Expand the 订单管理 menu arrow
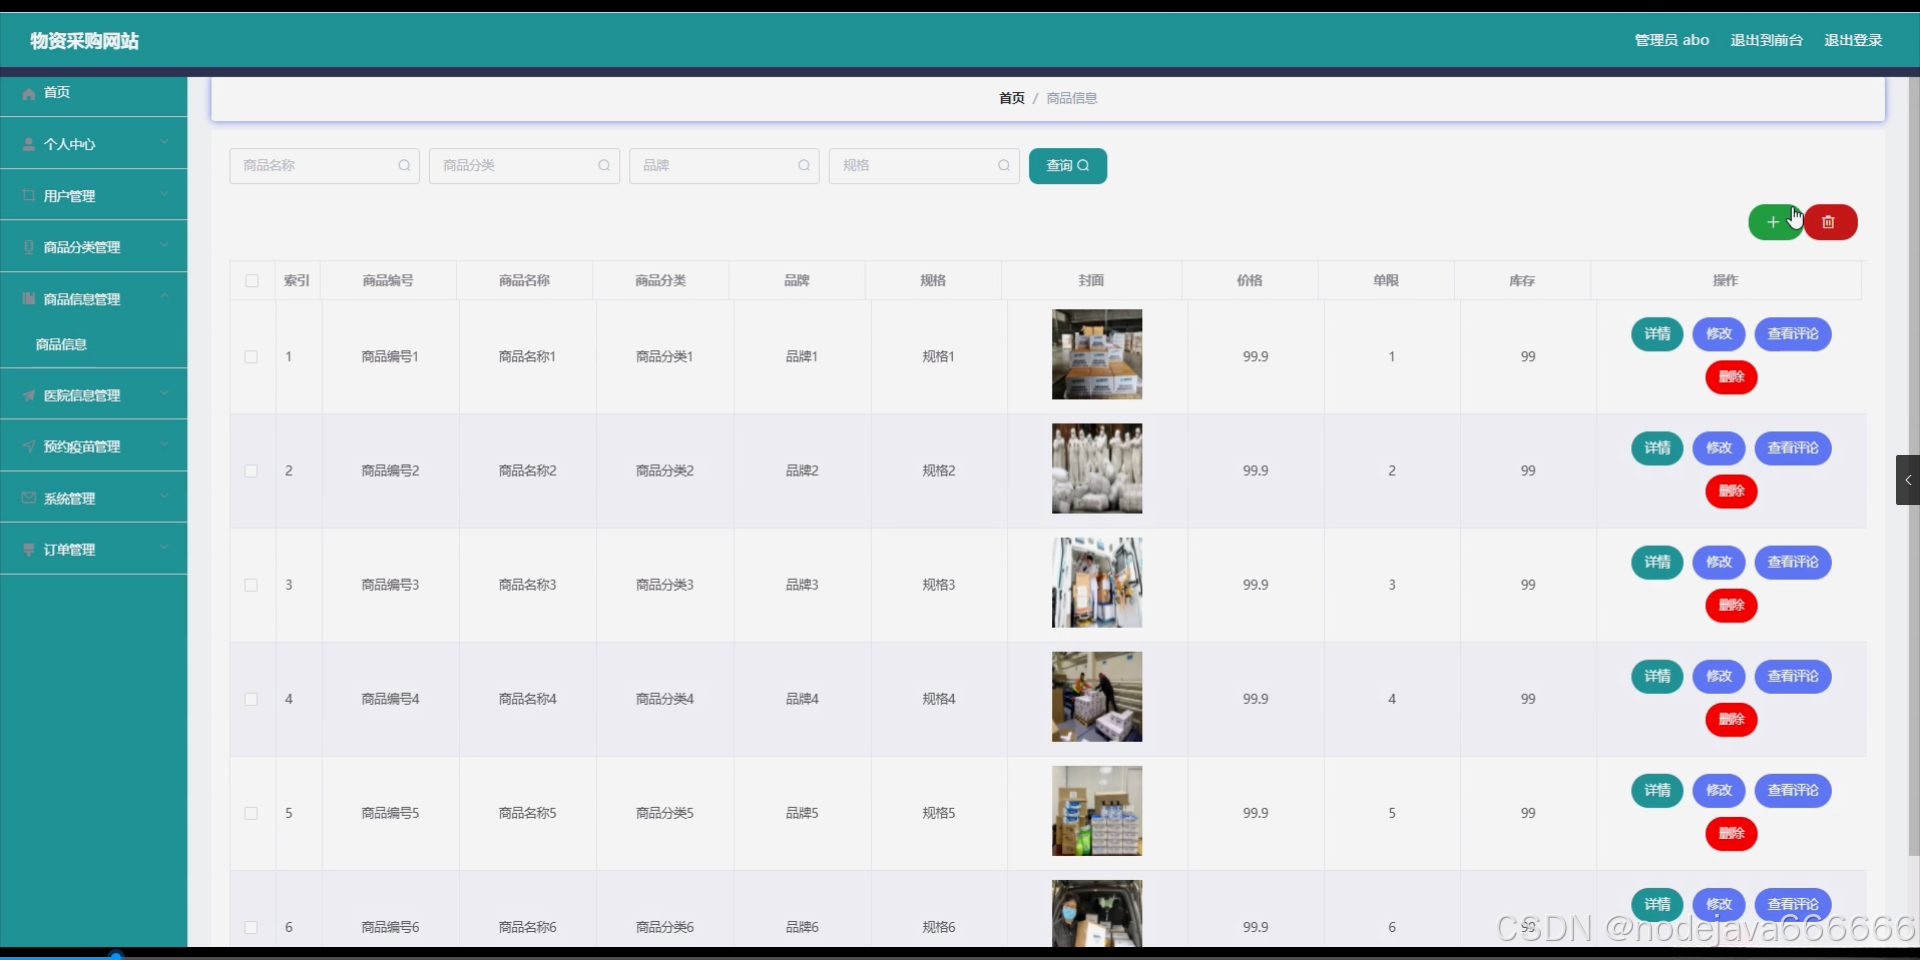The height and width of the screenshot is (960, 1920). coord(164,548)
